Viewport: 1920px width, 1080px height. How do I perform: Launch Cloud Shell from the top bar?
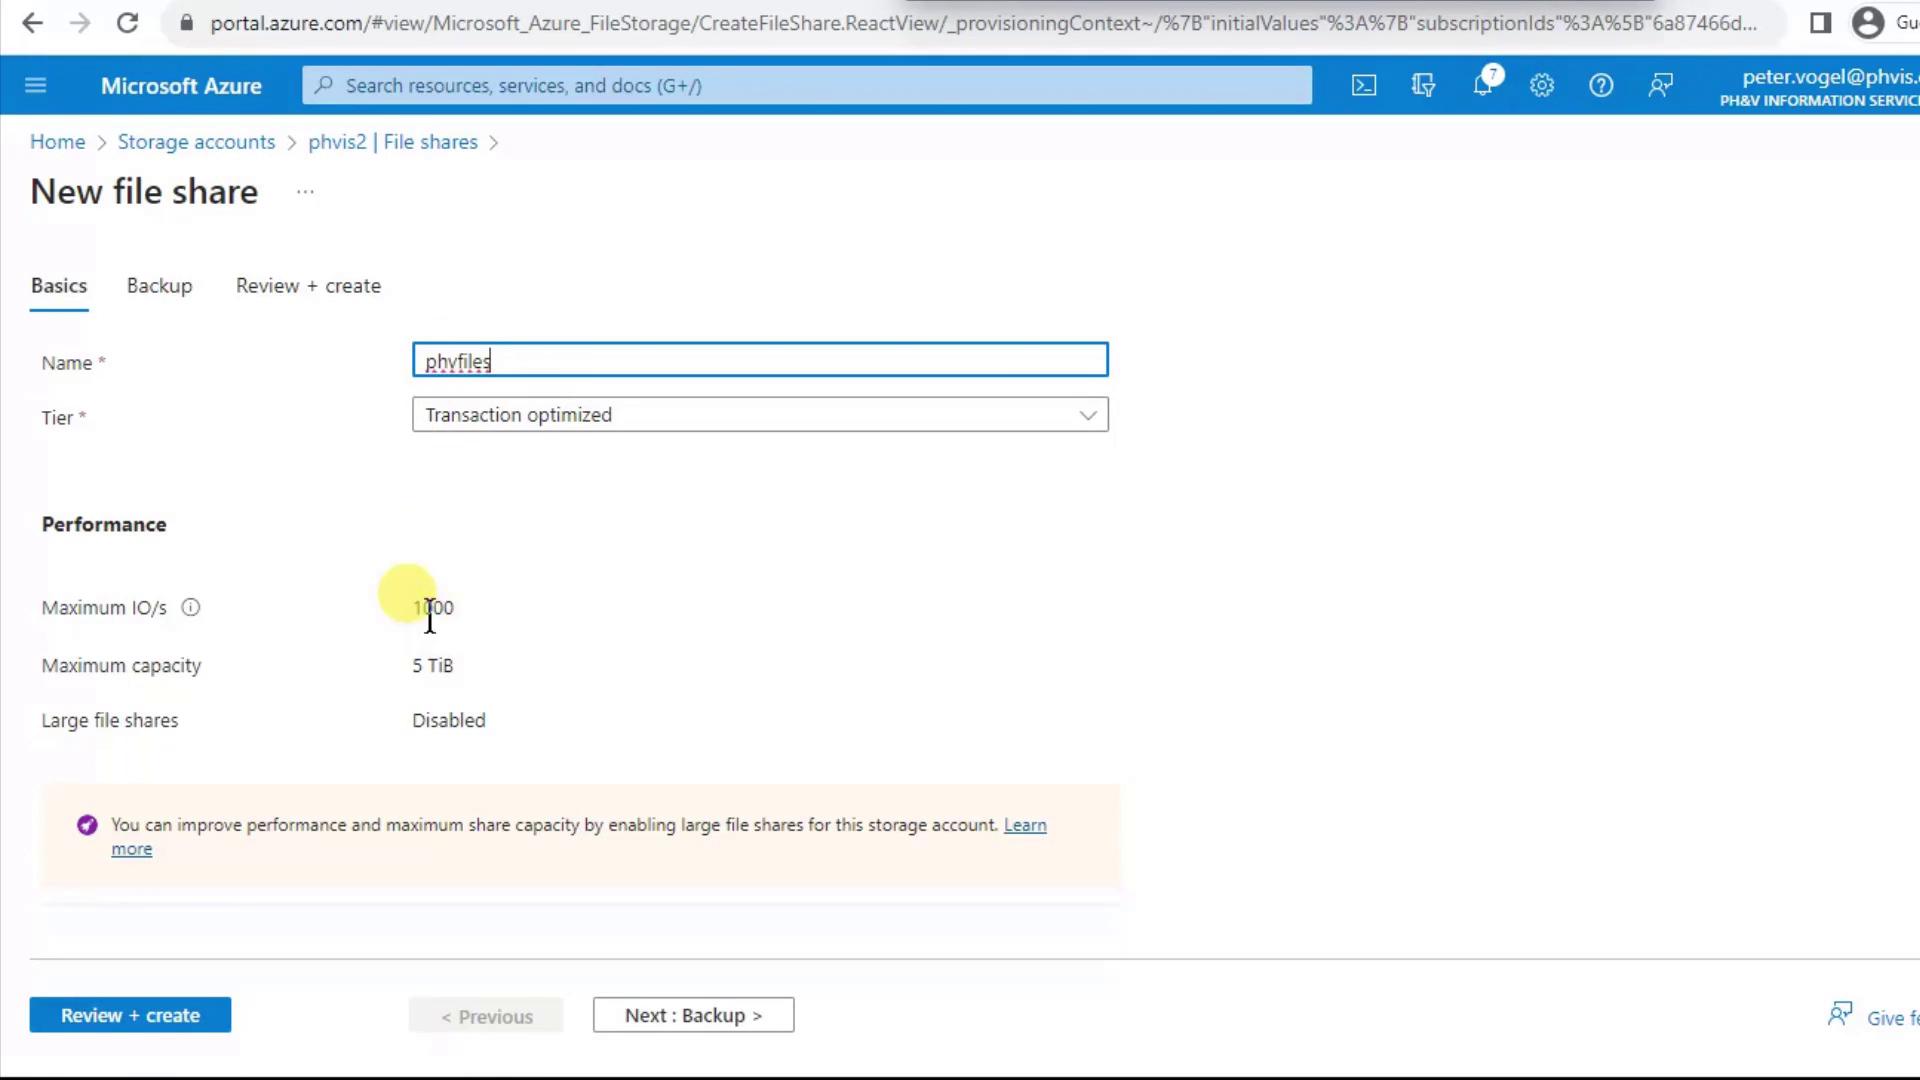coord(1364,86)
